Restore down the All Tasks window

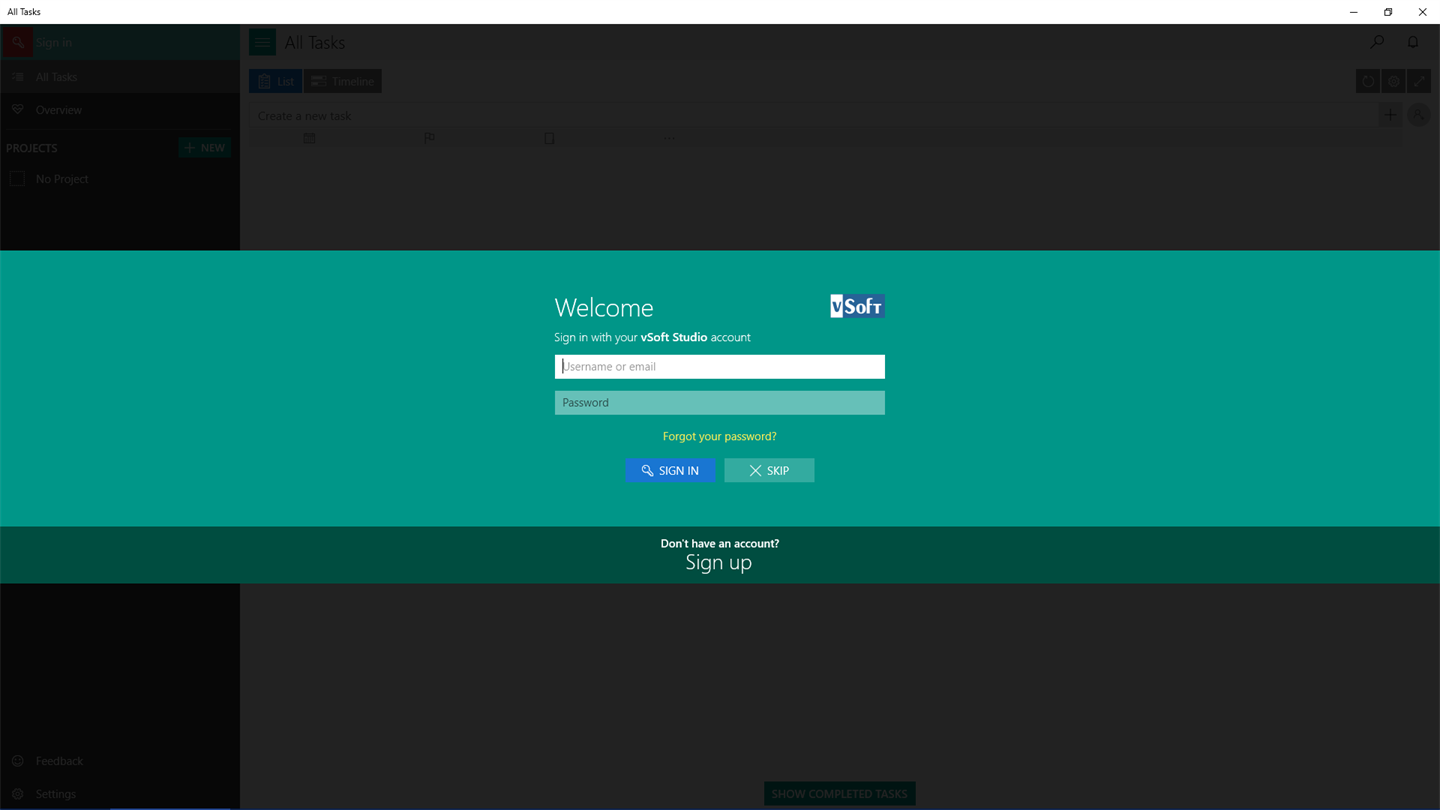pyautogui.click(x=1388, y=12)
